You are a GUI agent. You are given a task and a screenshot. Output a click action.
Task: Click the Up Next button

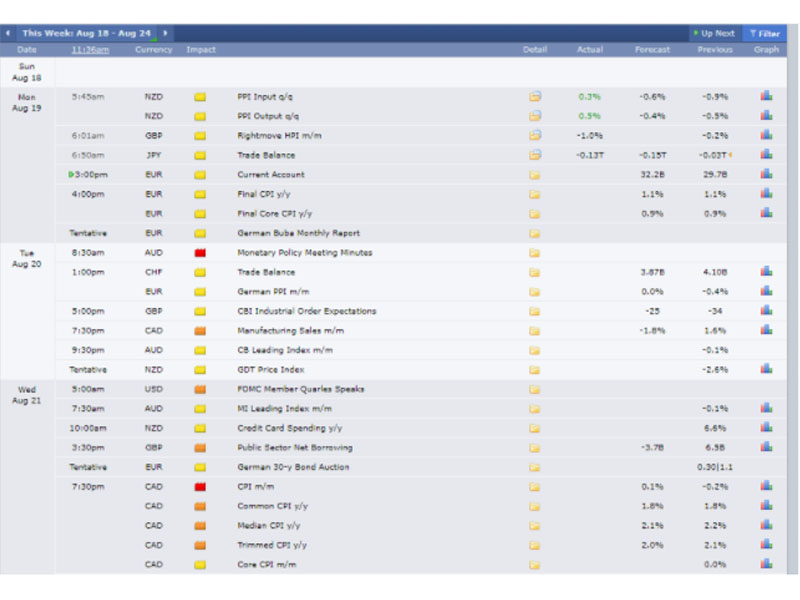click(x=714, y=33)
